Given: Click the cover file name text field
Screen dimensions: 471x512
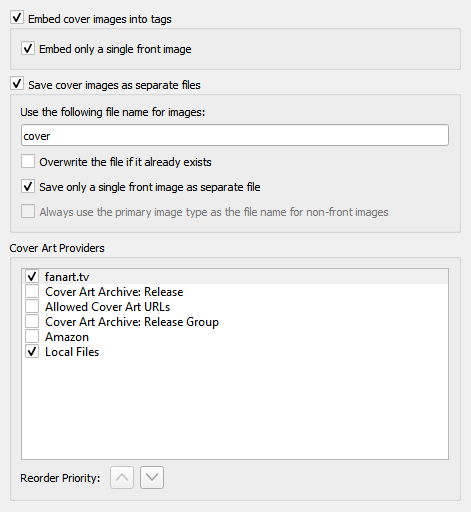Looking at the screenshot, I should [x=235, y=135].
